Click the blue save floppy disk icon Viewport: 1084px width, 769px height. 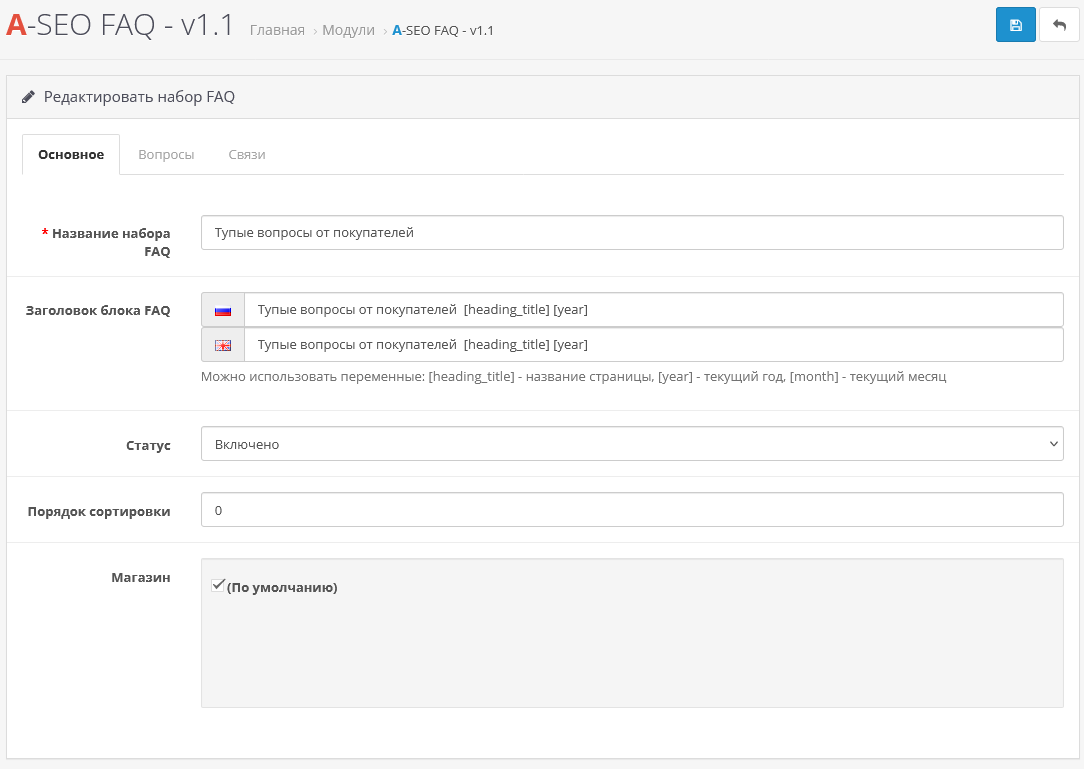point(1015,25)
